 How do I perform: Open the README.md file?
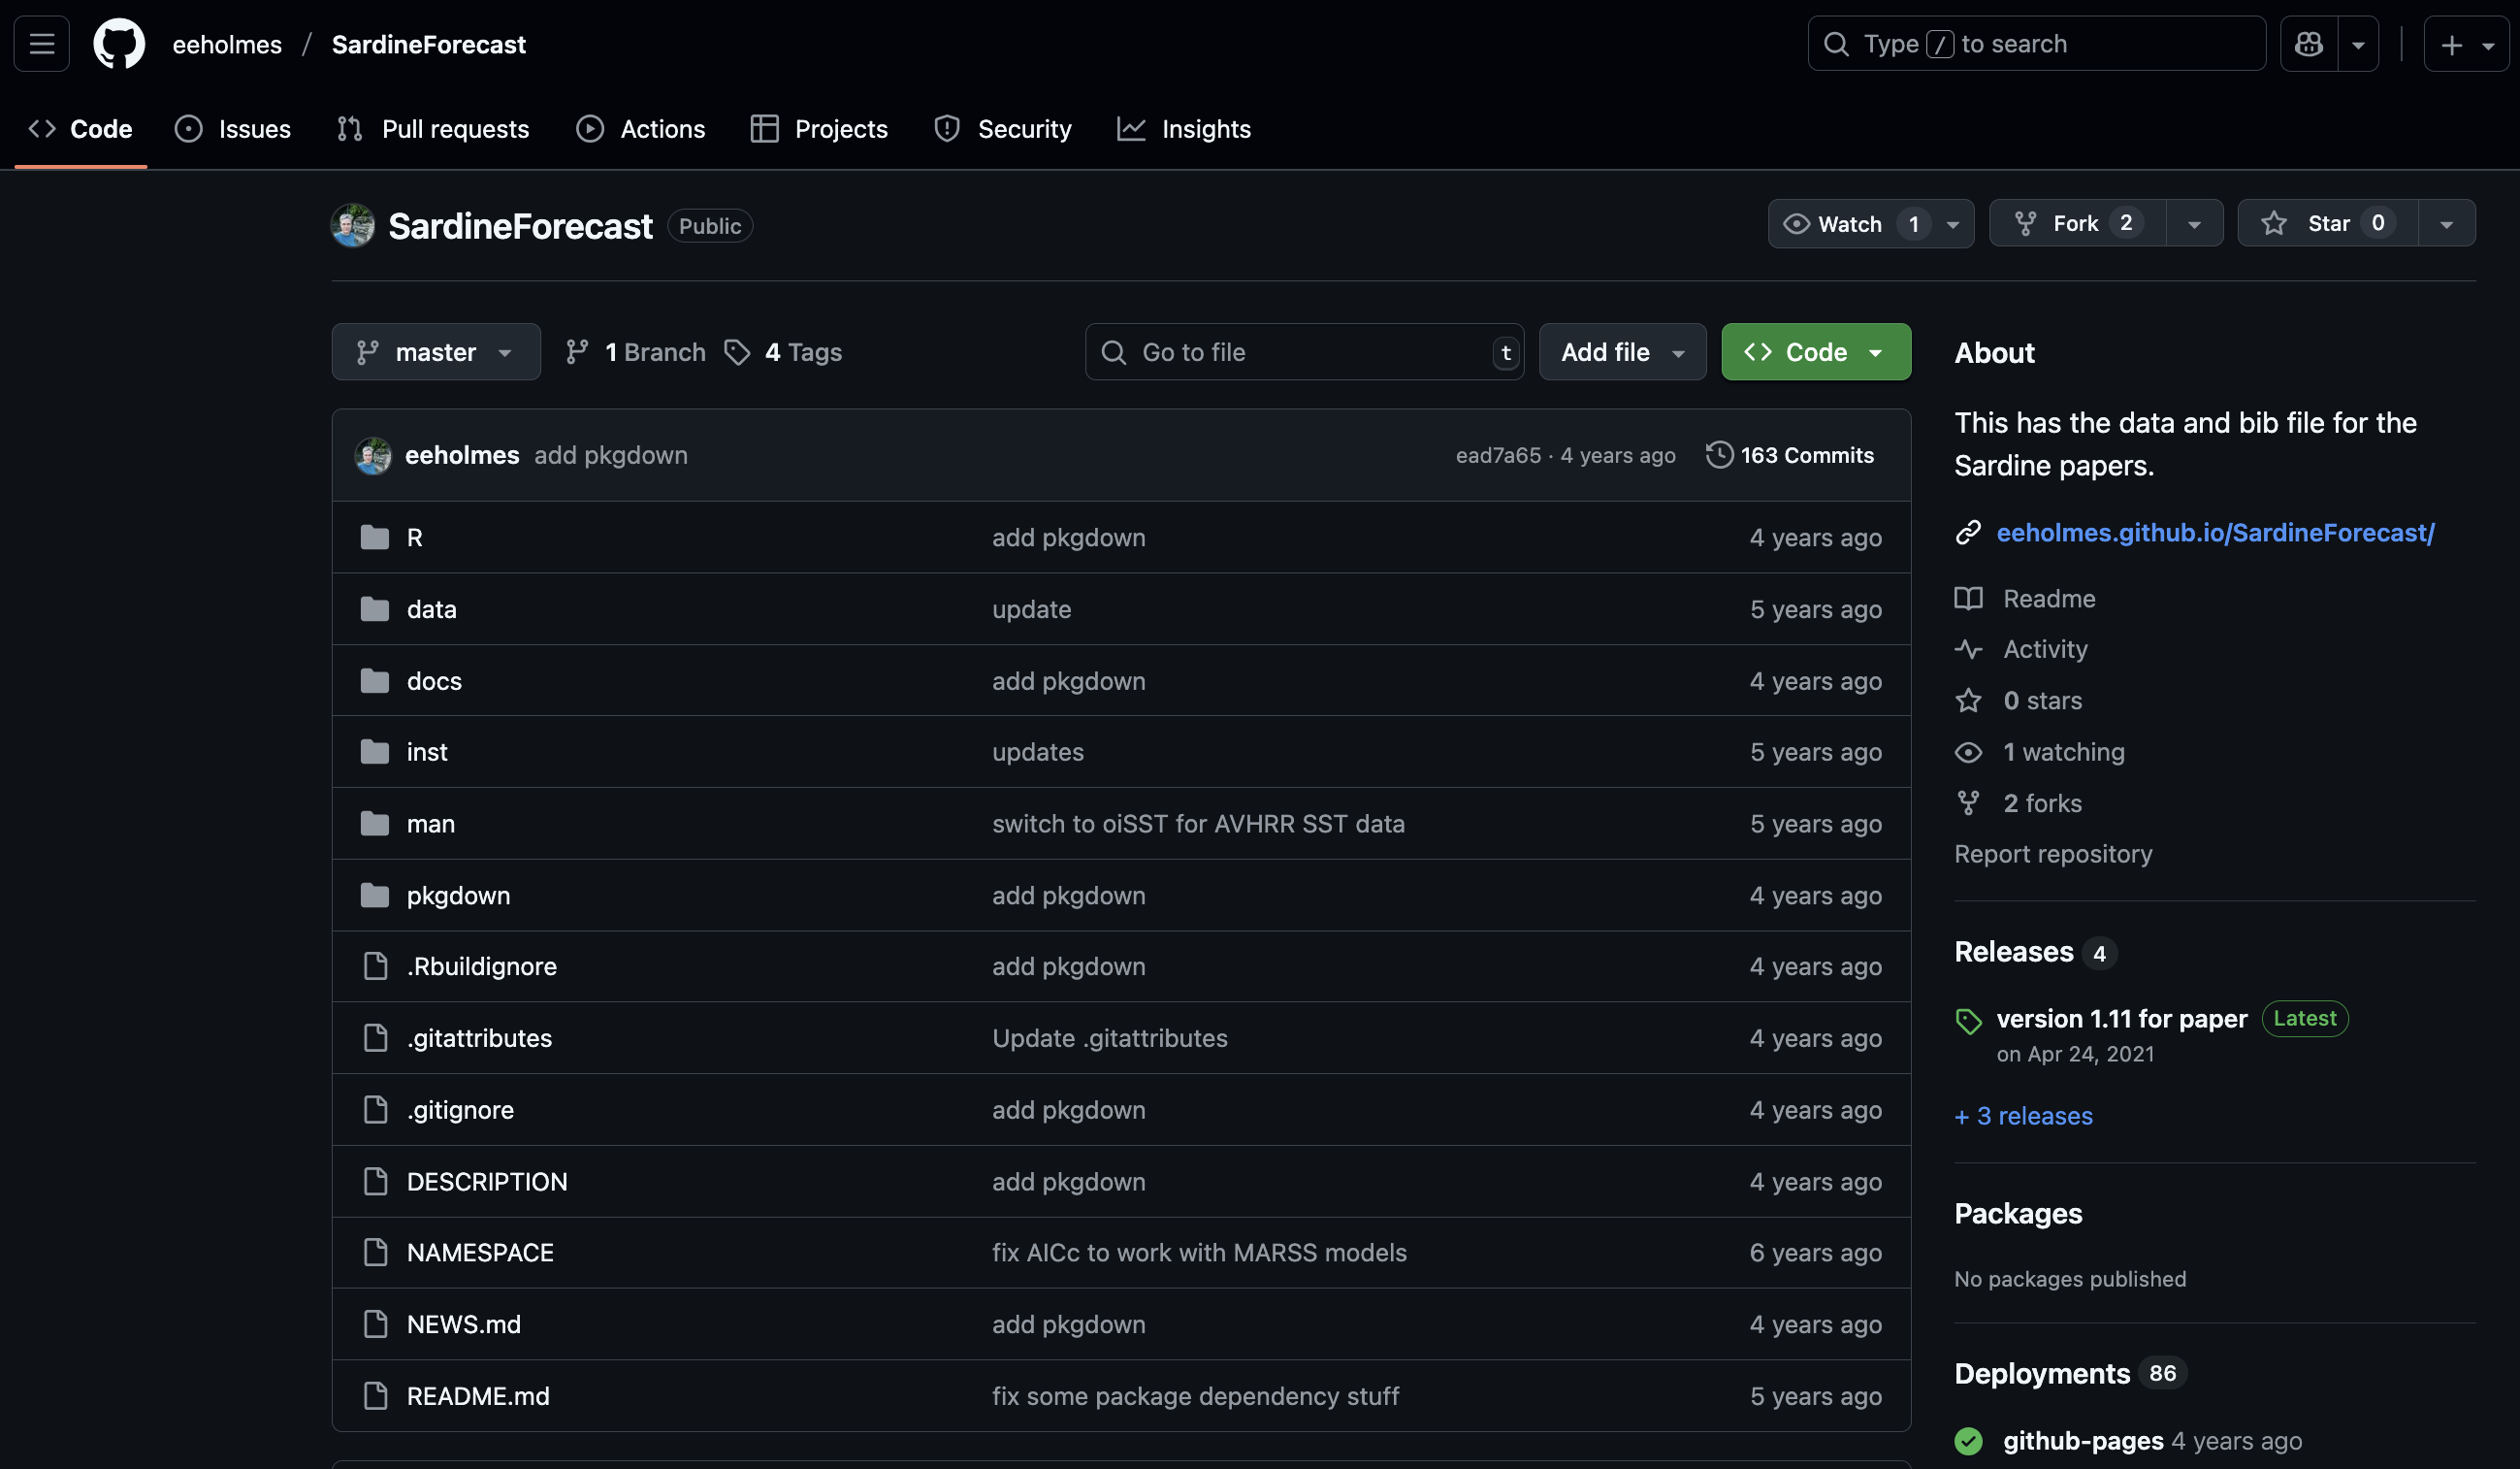click(478, 1395)
